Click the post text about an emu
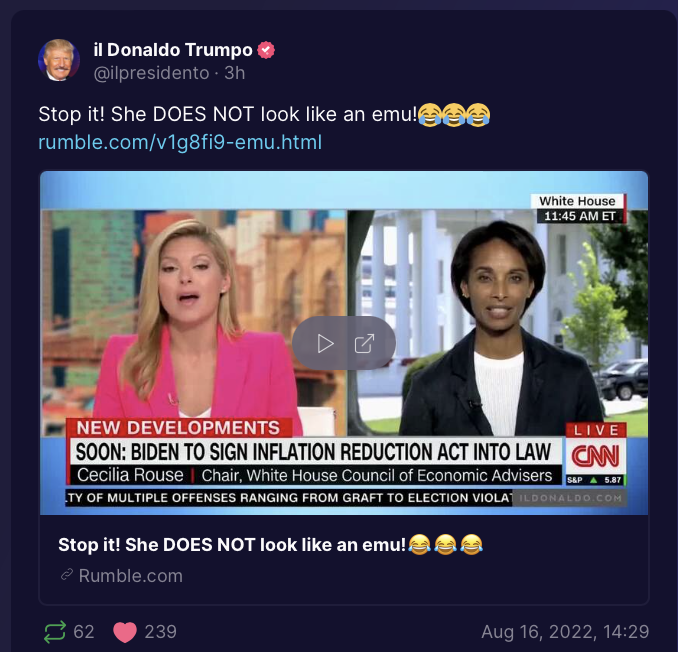Viewport: 678px width, 652px height. coord(228,115)
